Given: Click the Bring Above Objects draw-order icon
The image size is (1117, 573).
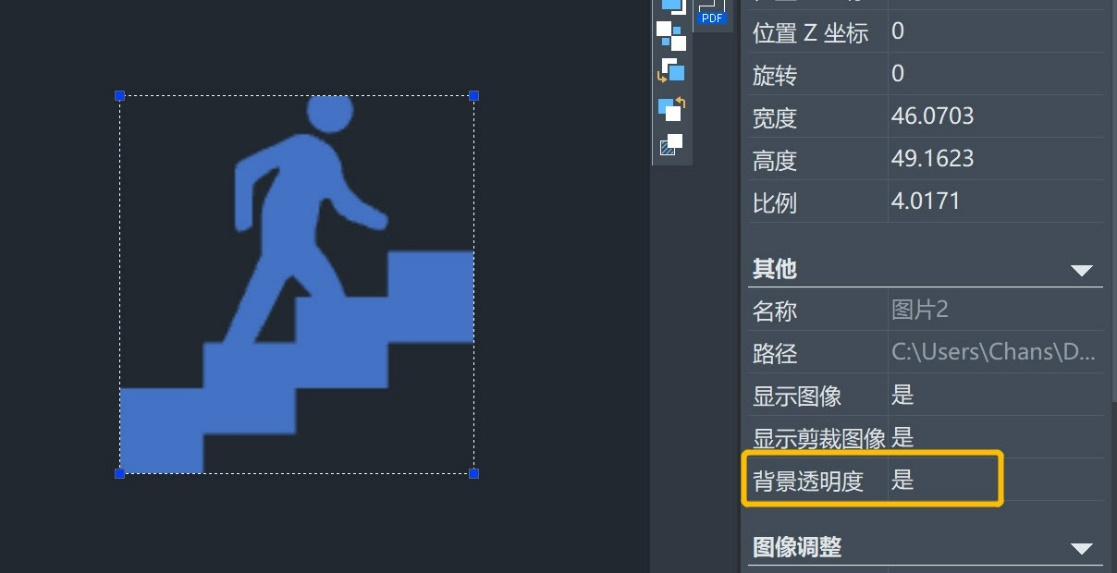Looking at the screenshot, I should pos(671,71).
